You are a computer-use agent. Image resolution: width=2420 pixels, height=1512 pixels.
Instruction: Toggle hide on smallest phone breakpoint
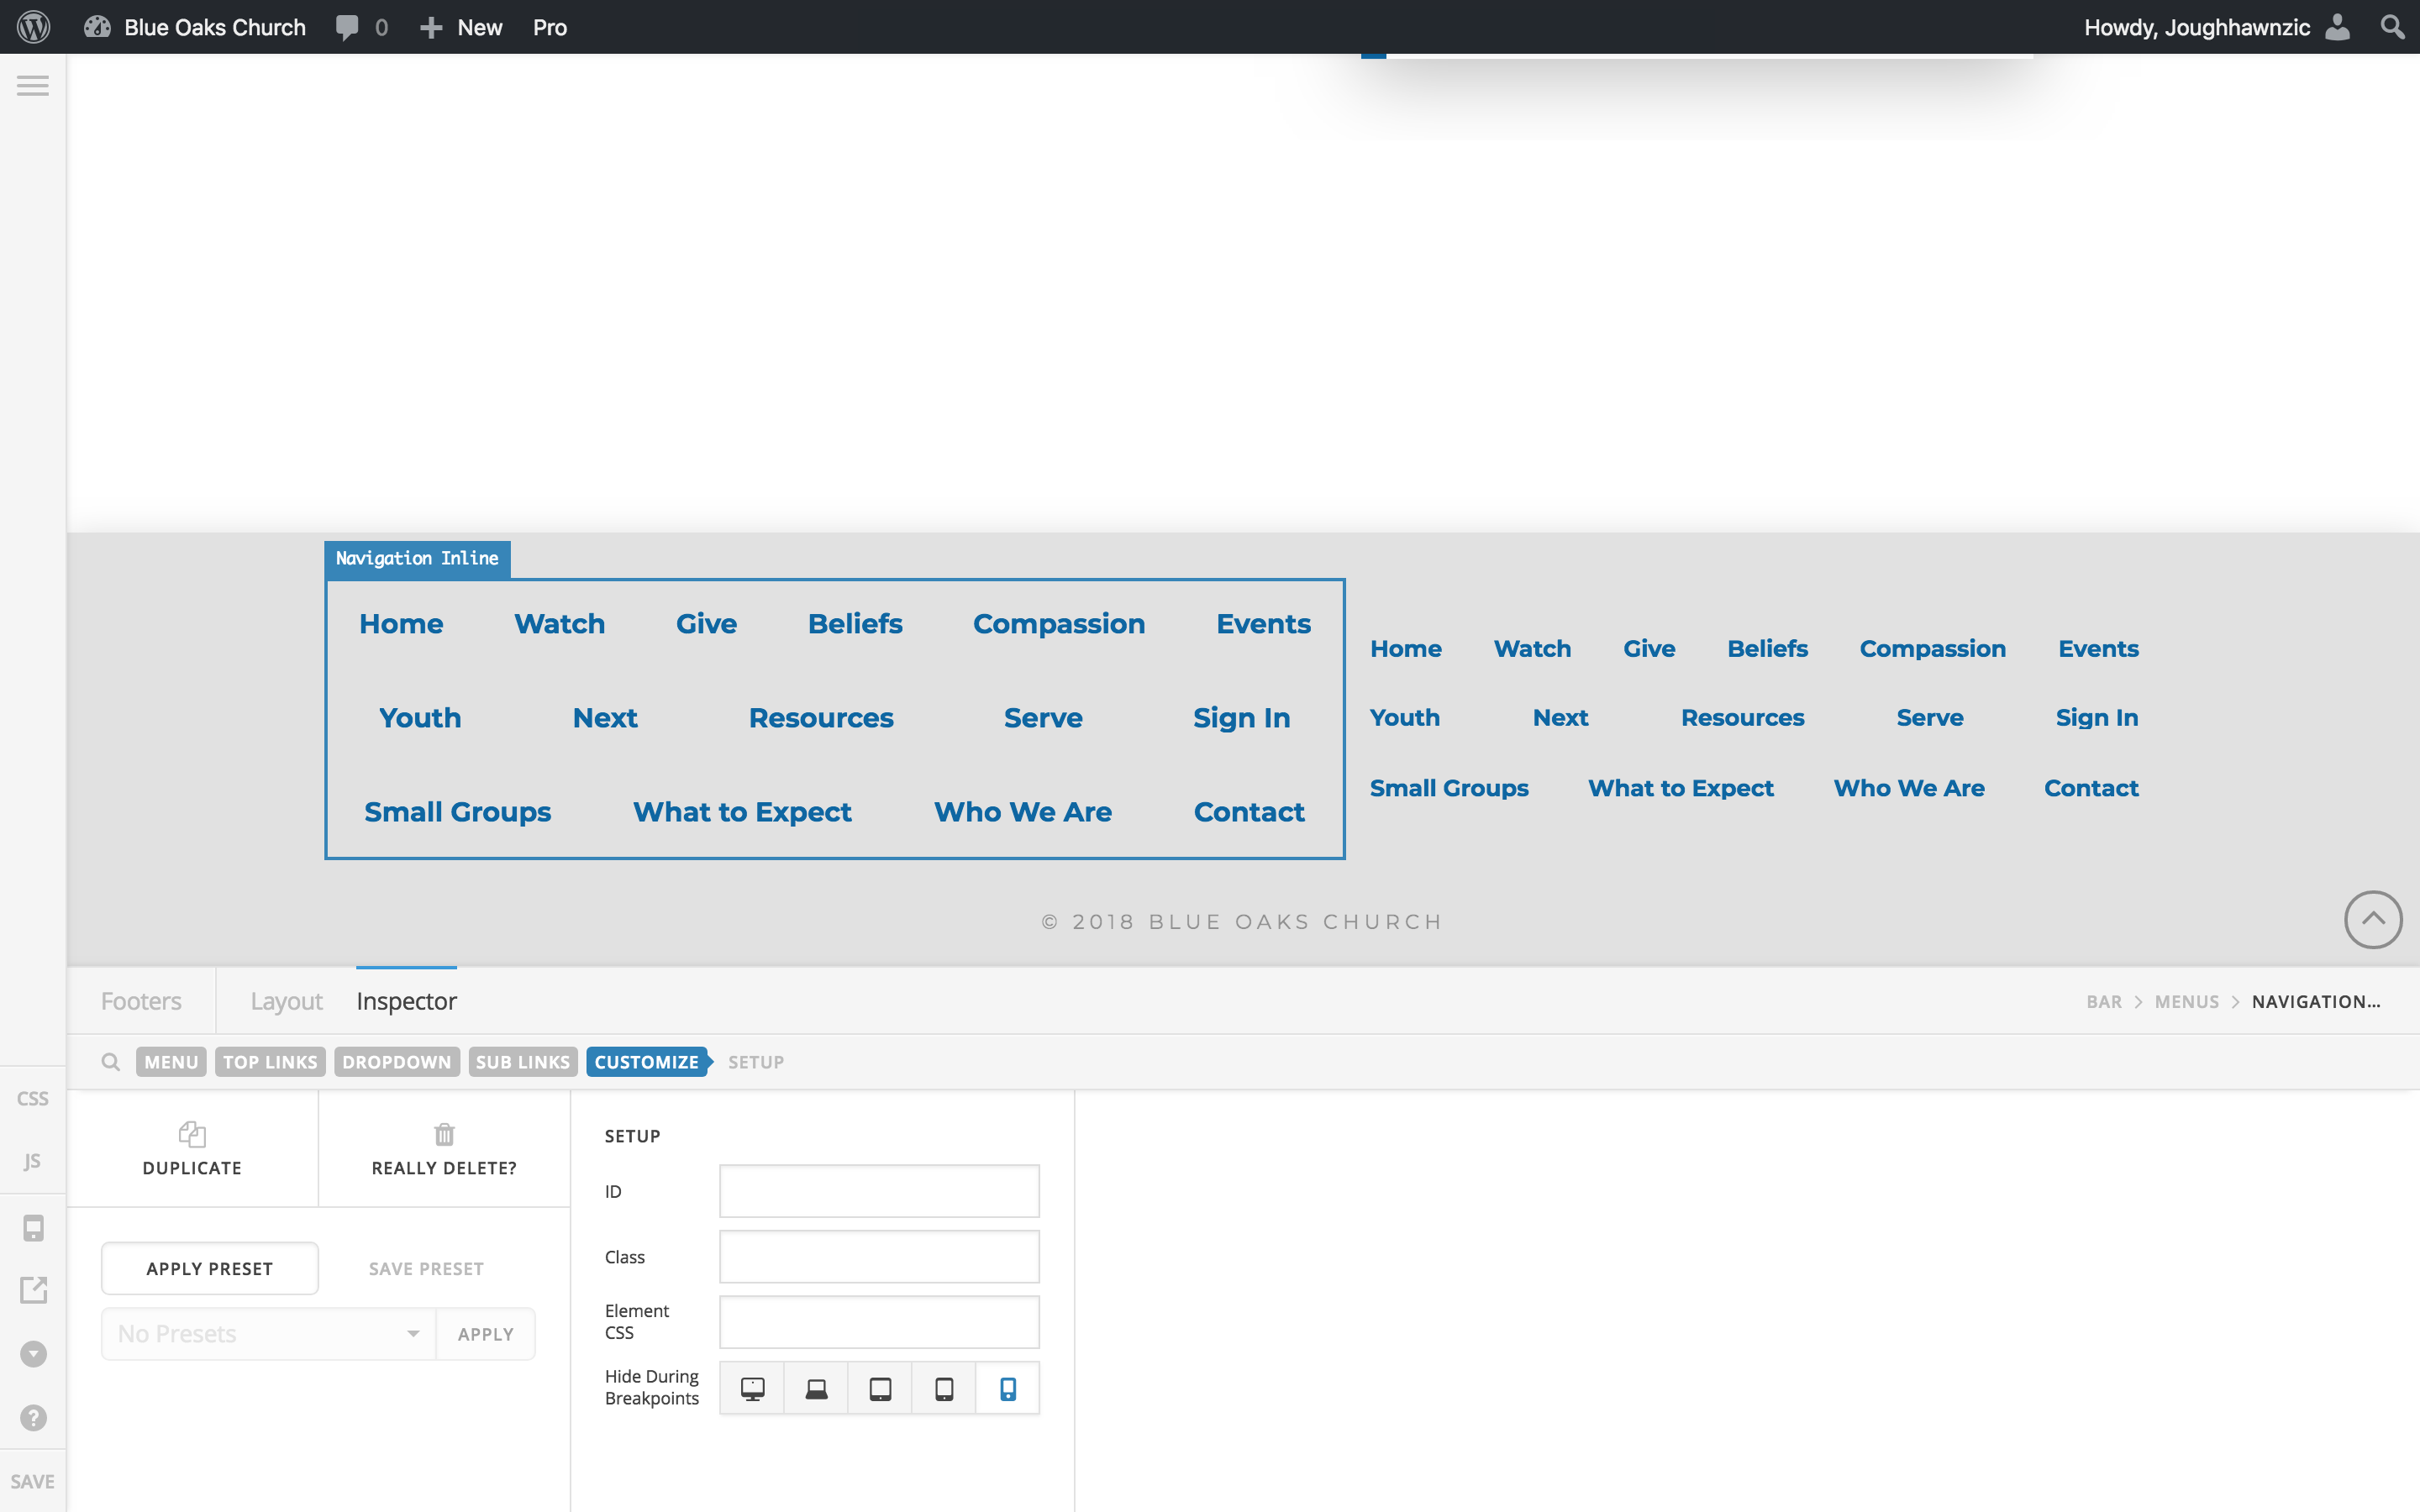[x=1008, y=1388]
